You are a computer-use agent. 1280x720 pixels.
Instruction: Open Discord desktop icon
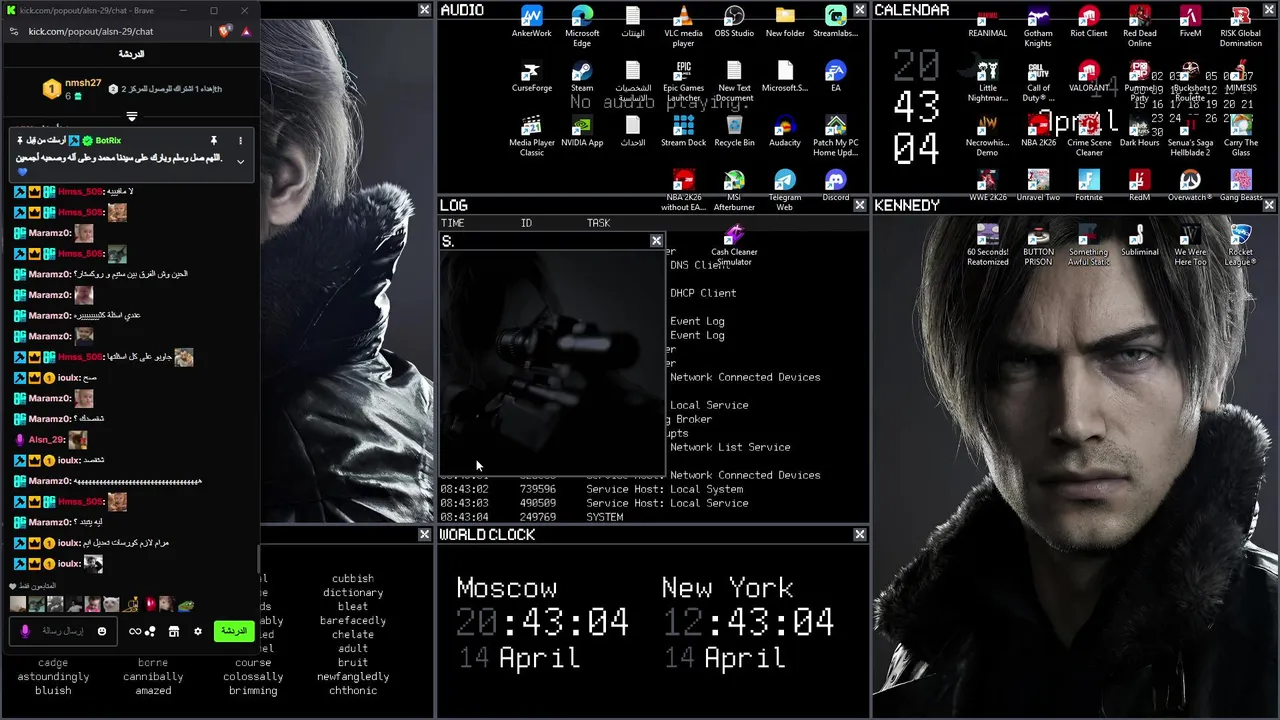click(x=836, y=185)
